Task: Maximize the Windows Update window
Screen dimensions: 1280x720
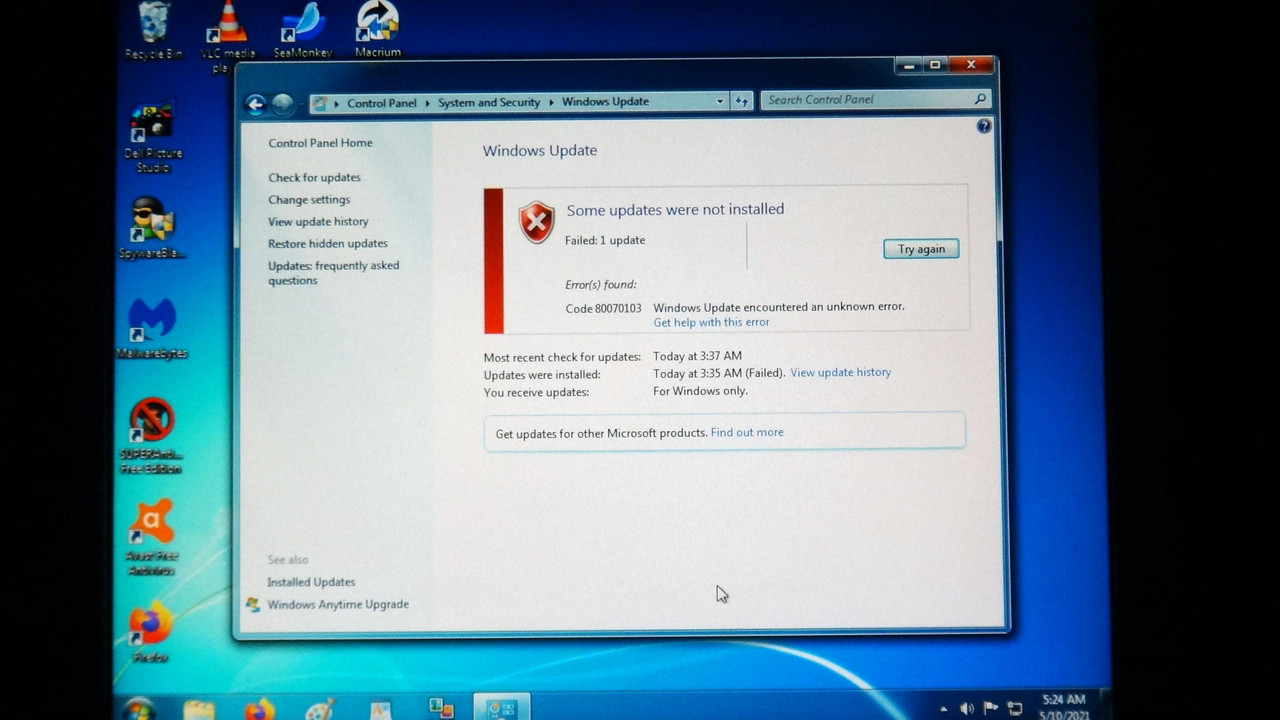Action: [935, 65]
